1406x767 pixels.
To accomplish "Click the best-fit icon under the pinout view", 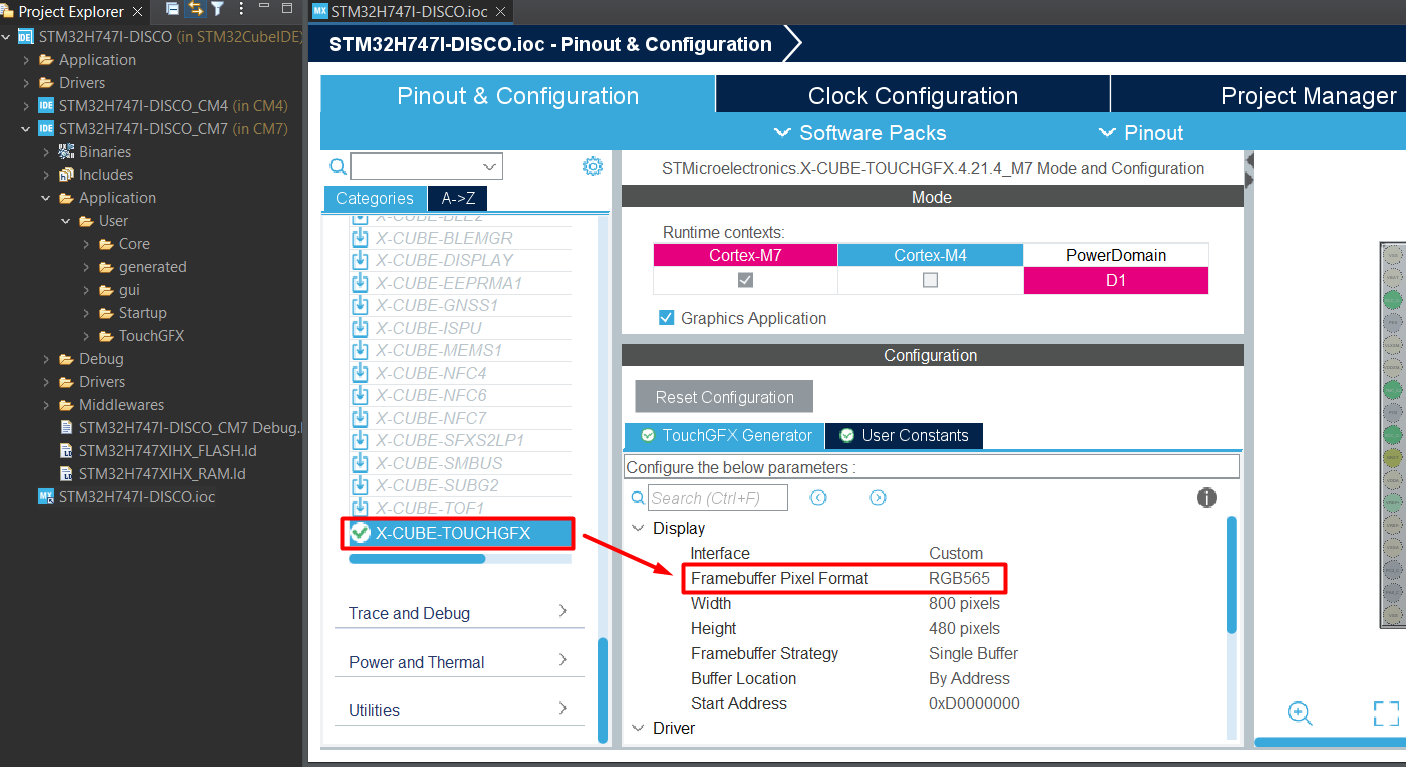I will point(1386,713).
